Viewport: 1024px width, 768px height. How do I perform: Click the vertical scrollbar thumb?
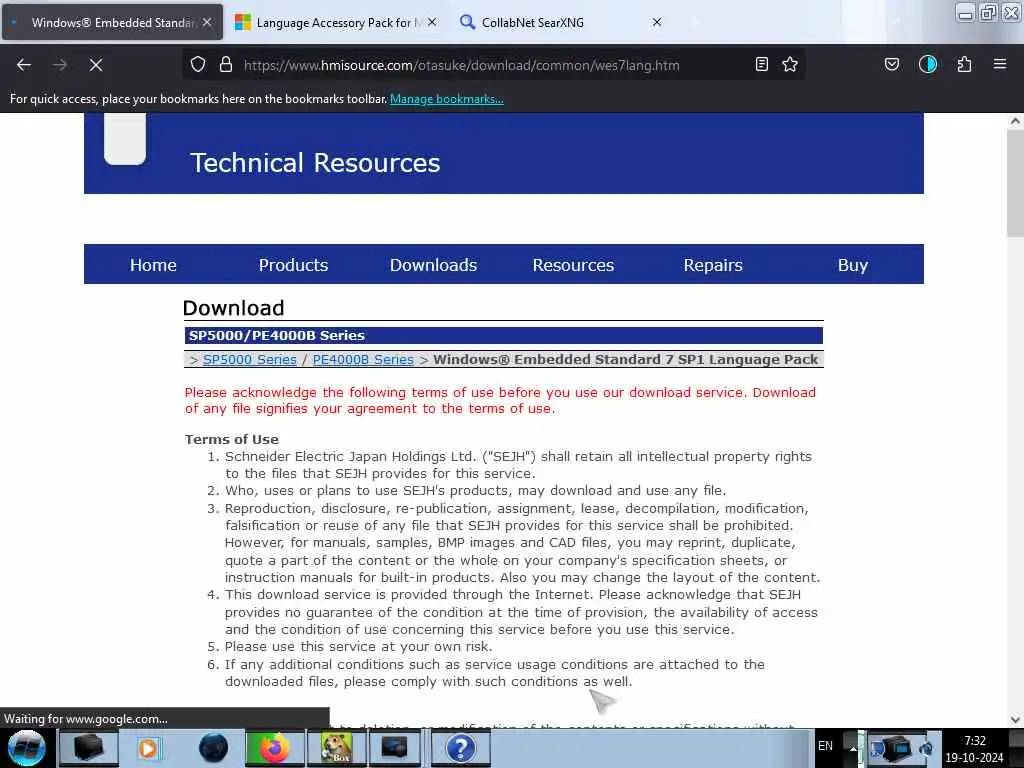pos(1015,183)
